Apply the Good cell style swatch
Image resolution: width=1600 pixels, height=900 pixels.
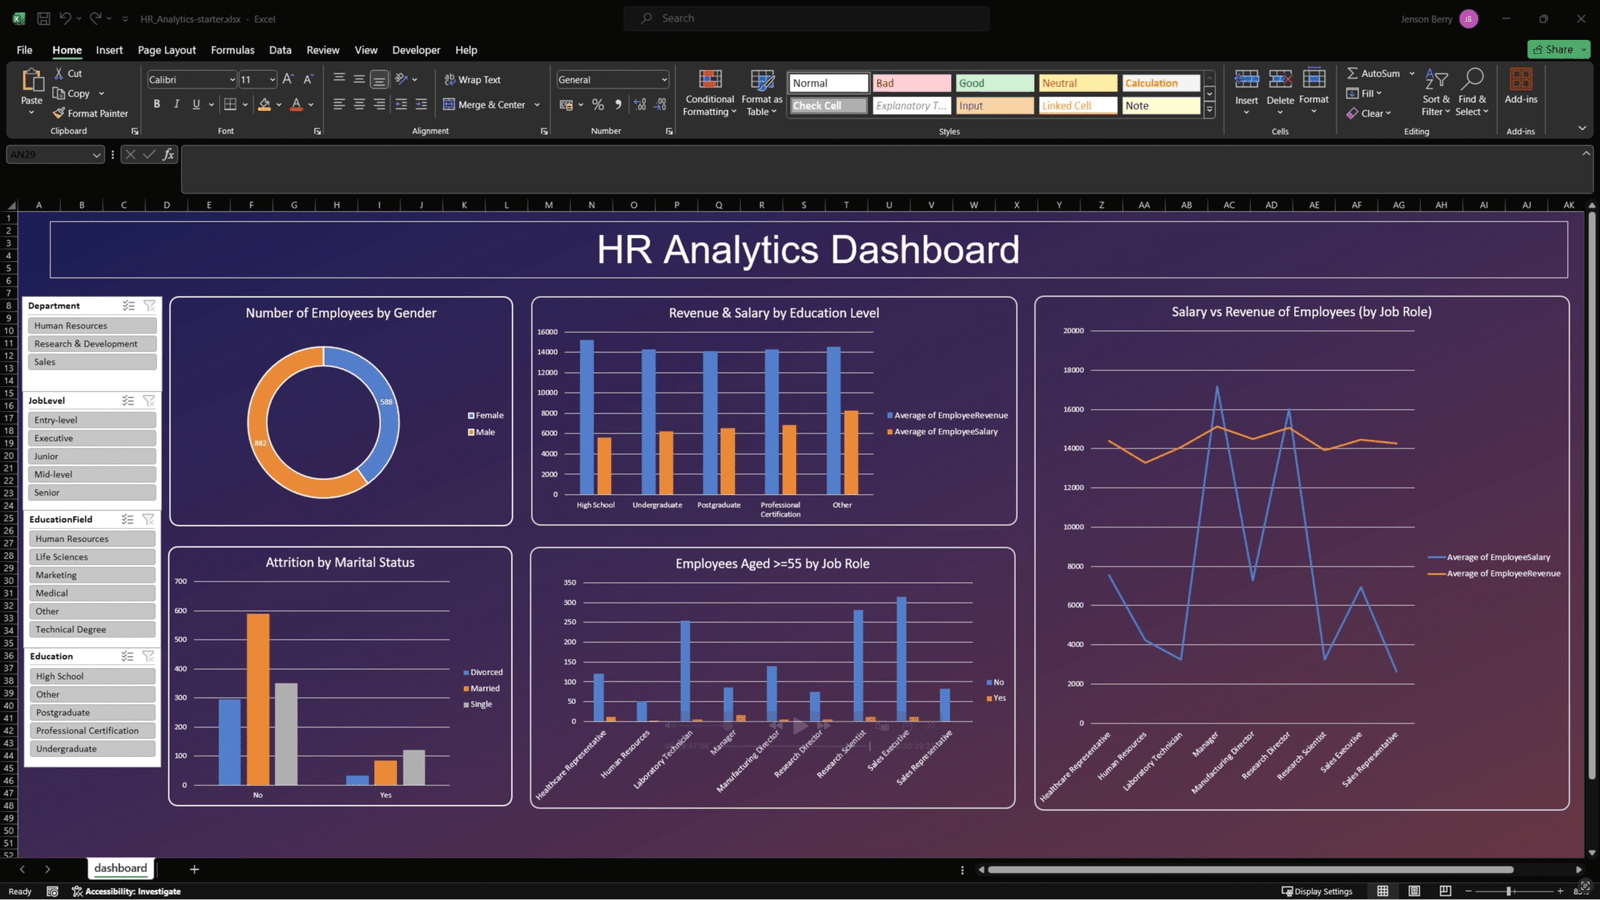click(993, 83)
